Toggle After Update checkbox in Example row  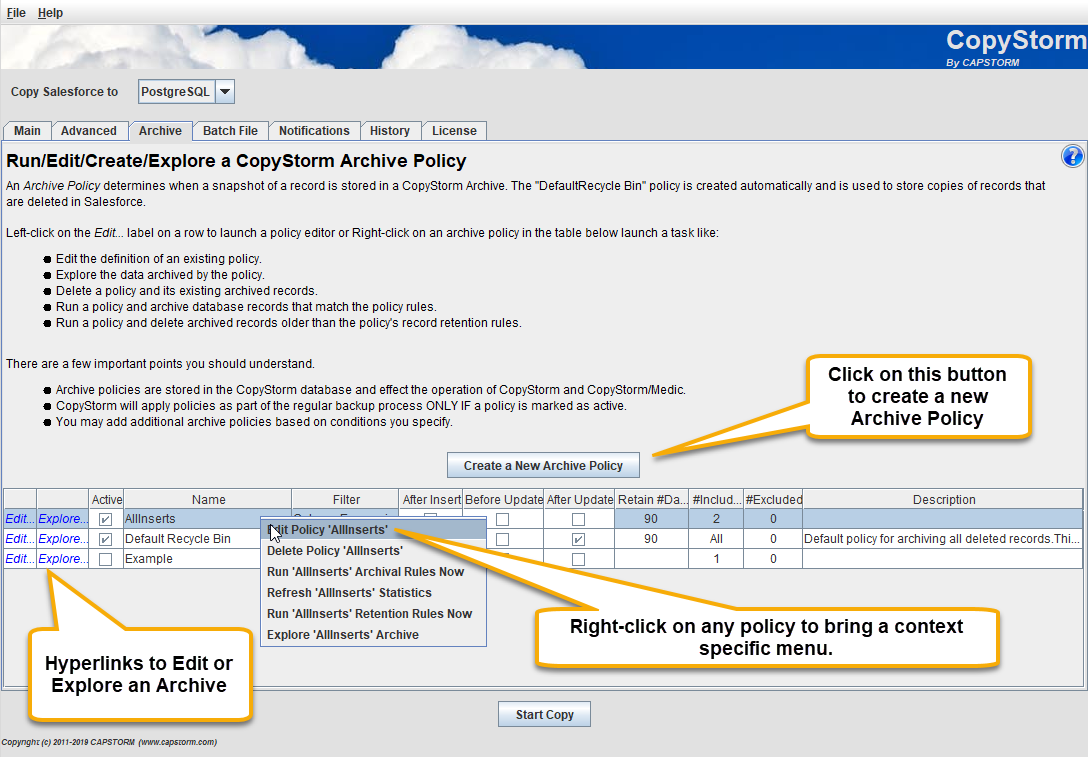point(578,559)
